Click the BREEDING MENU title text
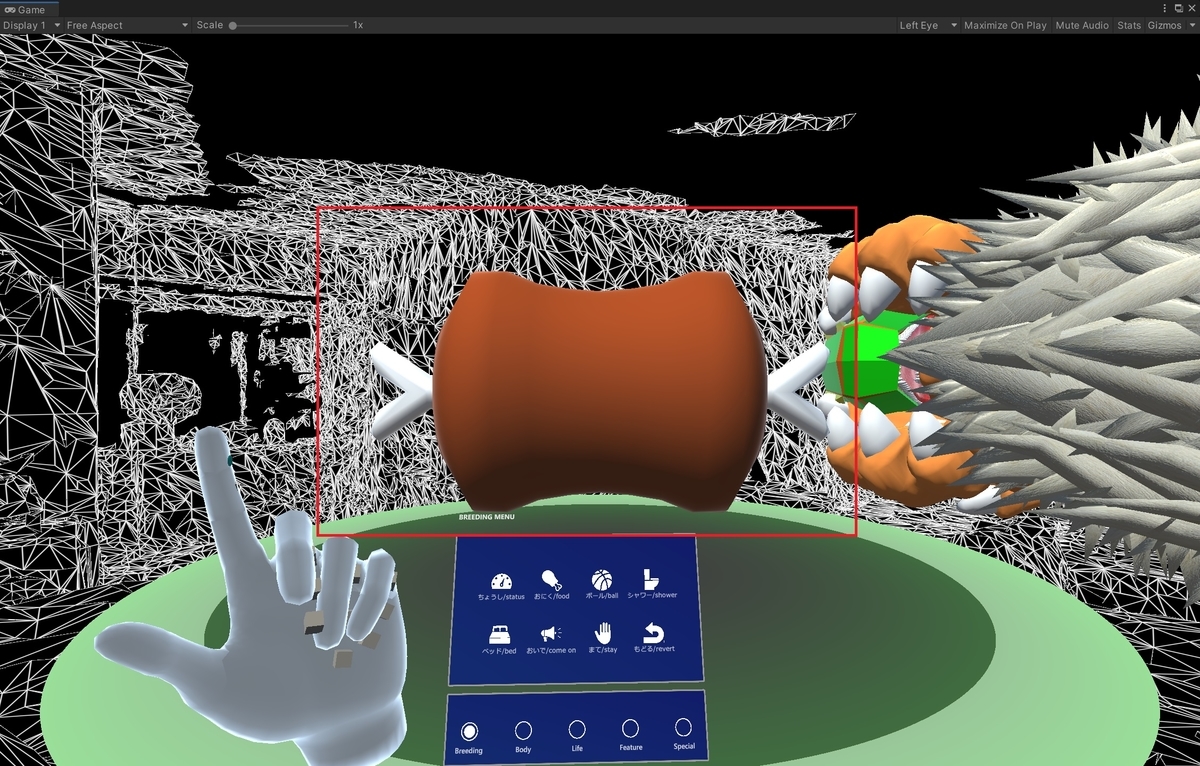This screenshot has width=1200, height=766. (486, 517)
